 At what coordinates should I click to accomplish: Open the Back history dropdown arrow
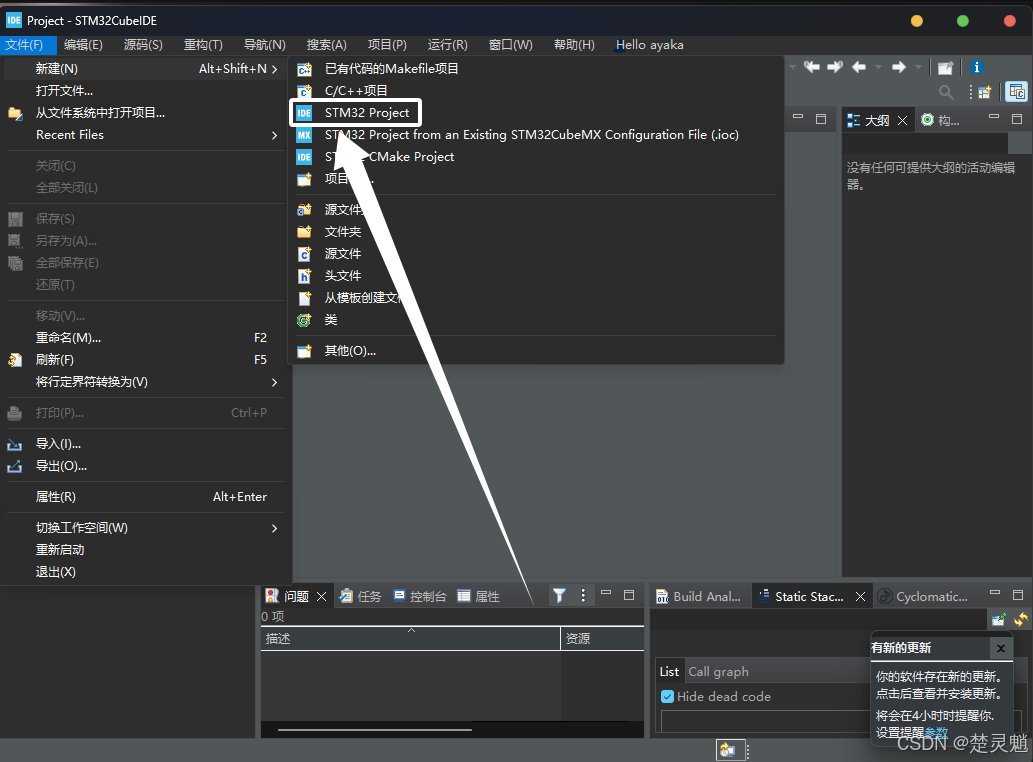coord(878,67)
